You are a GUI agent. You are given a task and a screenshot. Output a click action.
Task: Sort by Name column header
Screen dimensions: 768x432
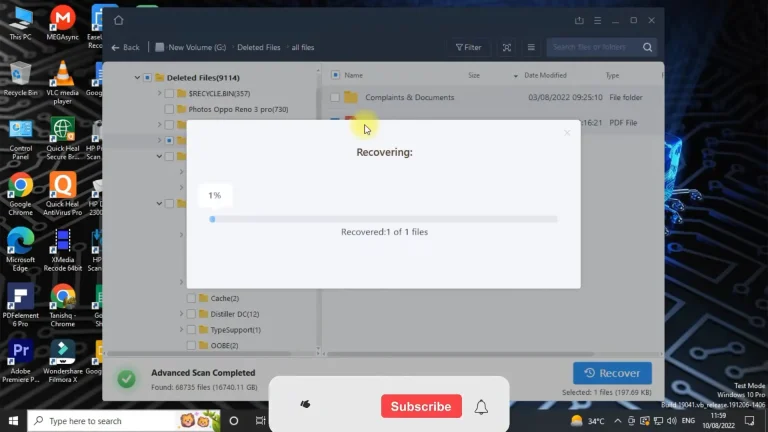353,75
